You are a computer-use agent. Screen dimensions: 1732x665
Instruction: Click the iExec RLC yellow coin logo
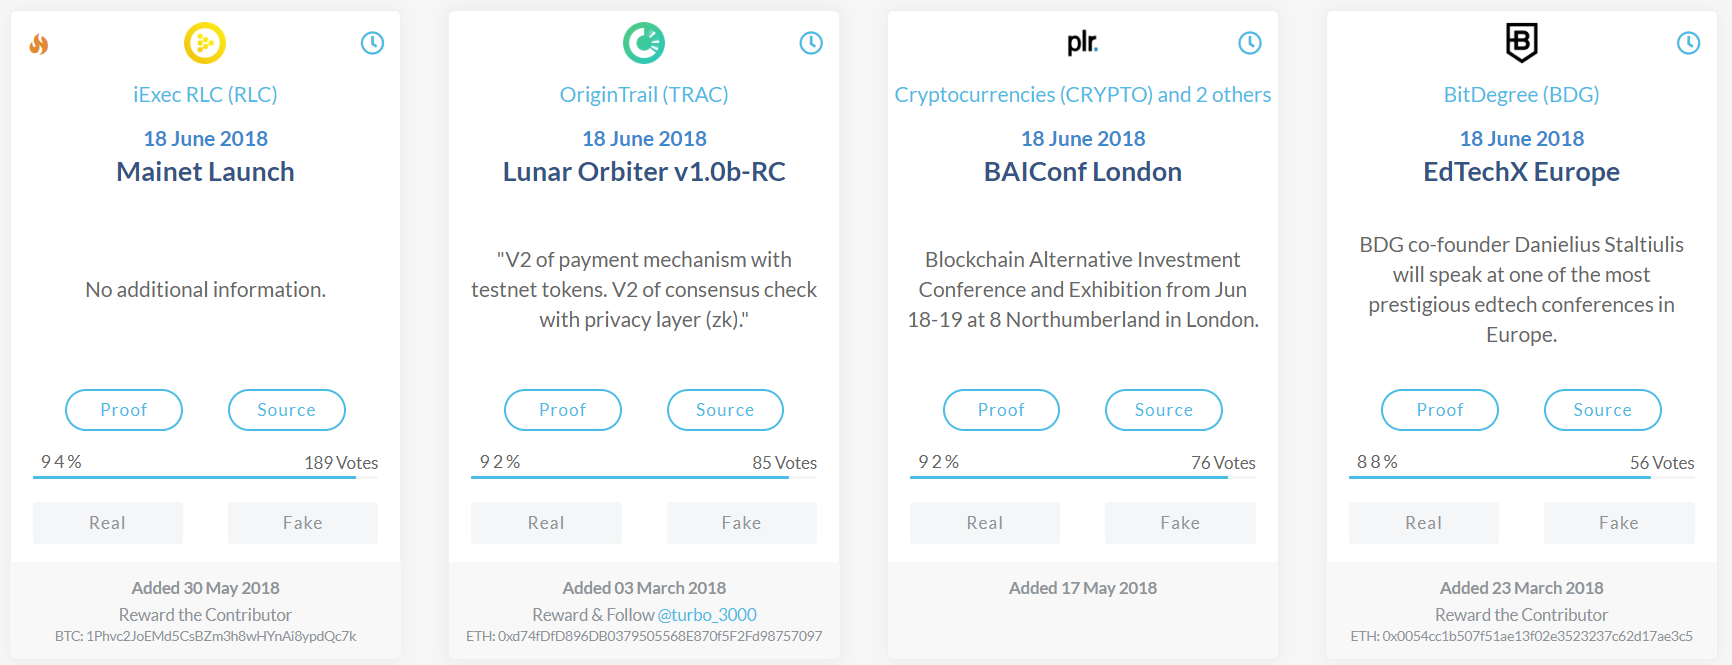[205, 43]
